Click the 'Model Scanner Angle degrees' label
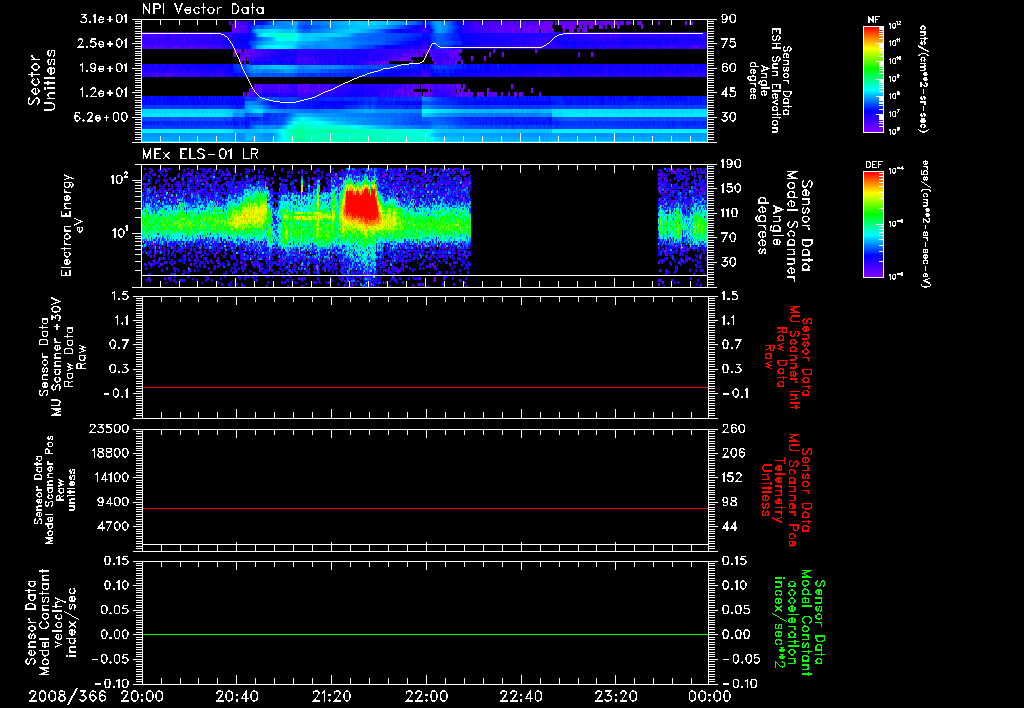This screenshot has width=1024, height=708. [x=784, y=226]
